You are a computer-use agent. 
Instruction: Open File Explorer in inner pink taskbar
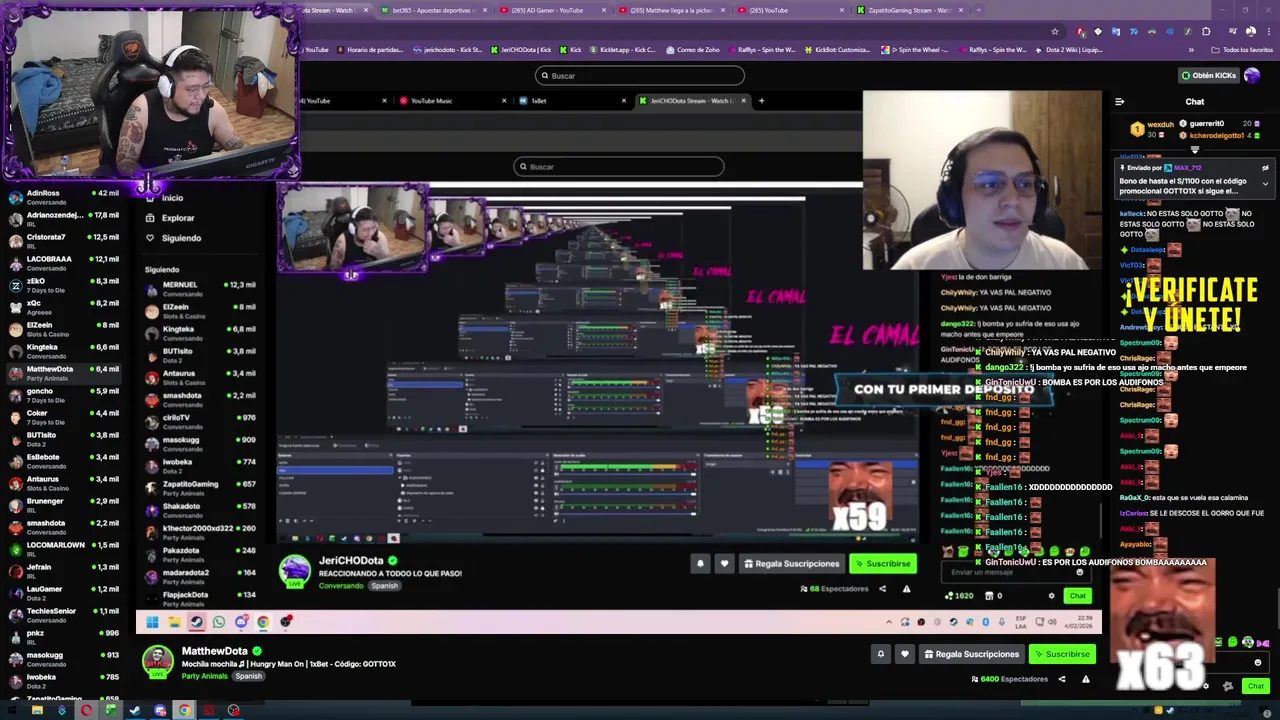click(x=174, y=622)
